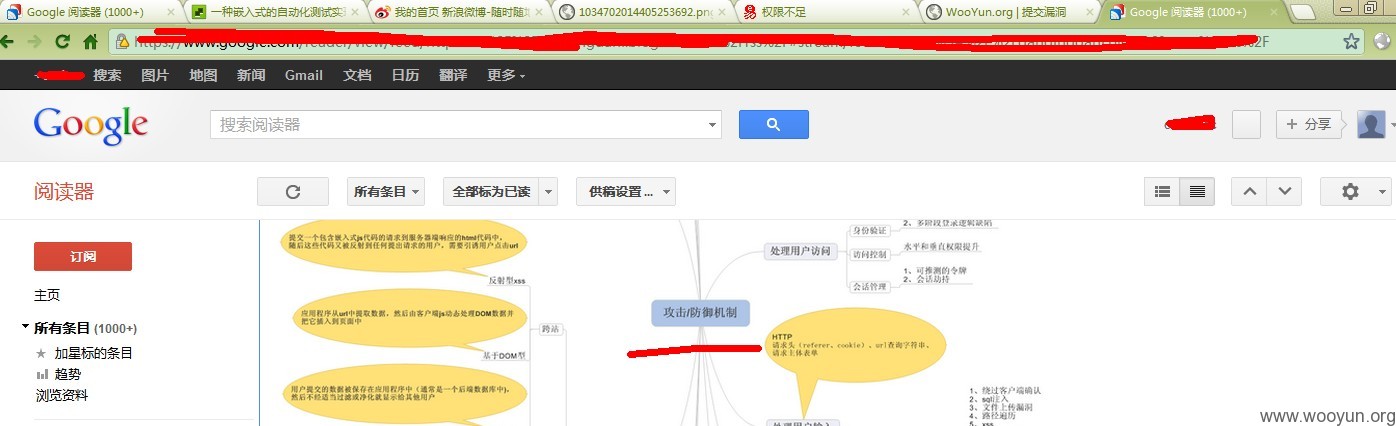Reload the page with the refresh icon

coord(62,42)
